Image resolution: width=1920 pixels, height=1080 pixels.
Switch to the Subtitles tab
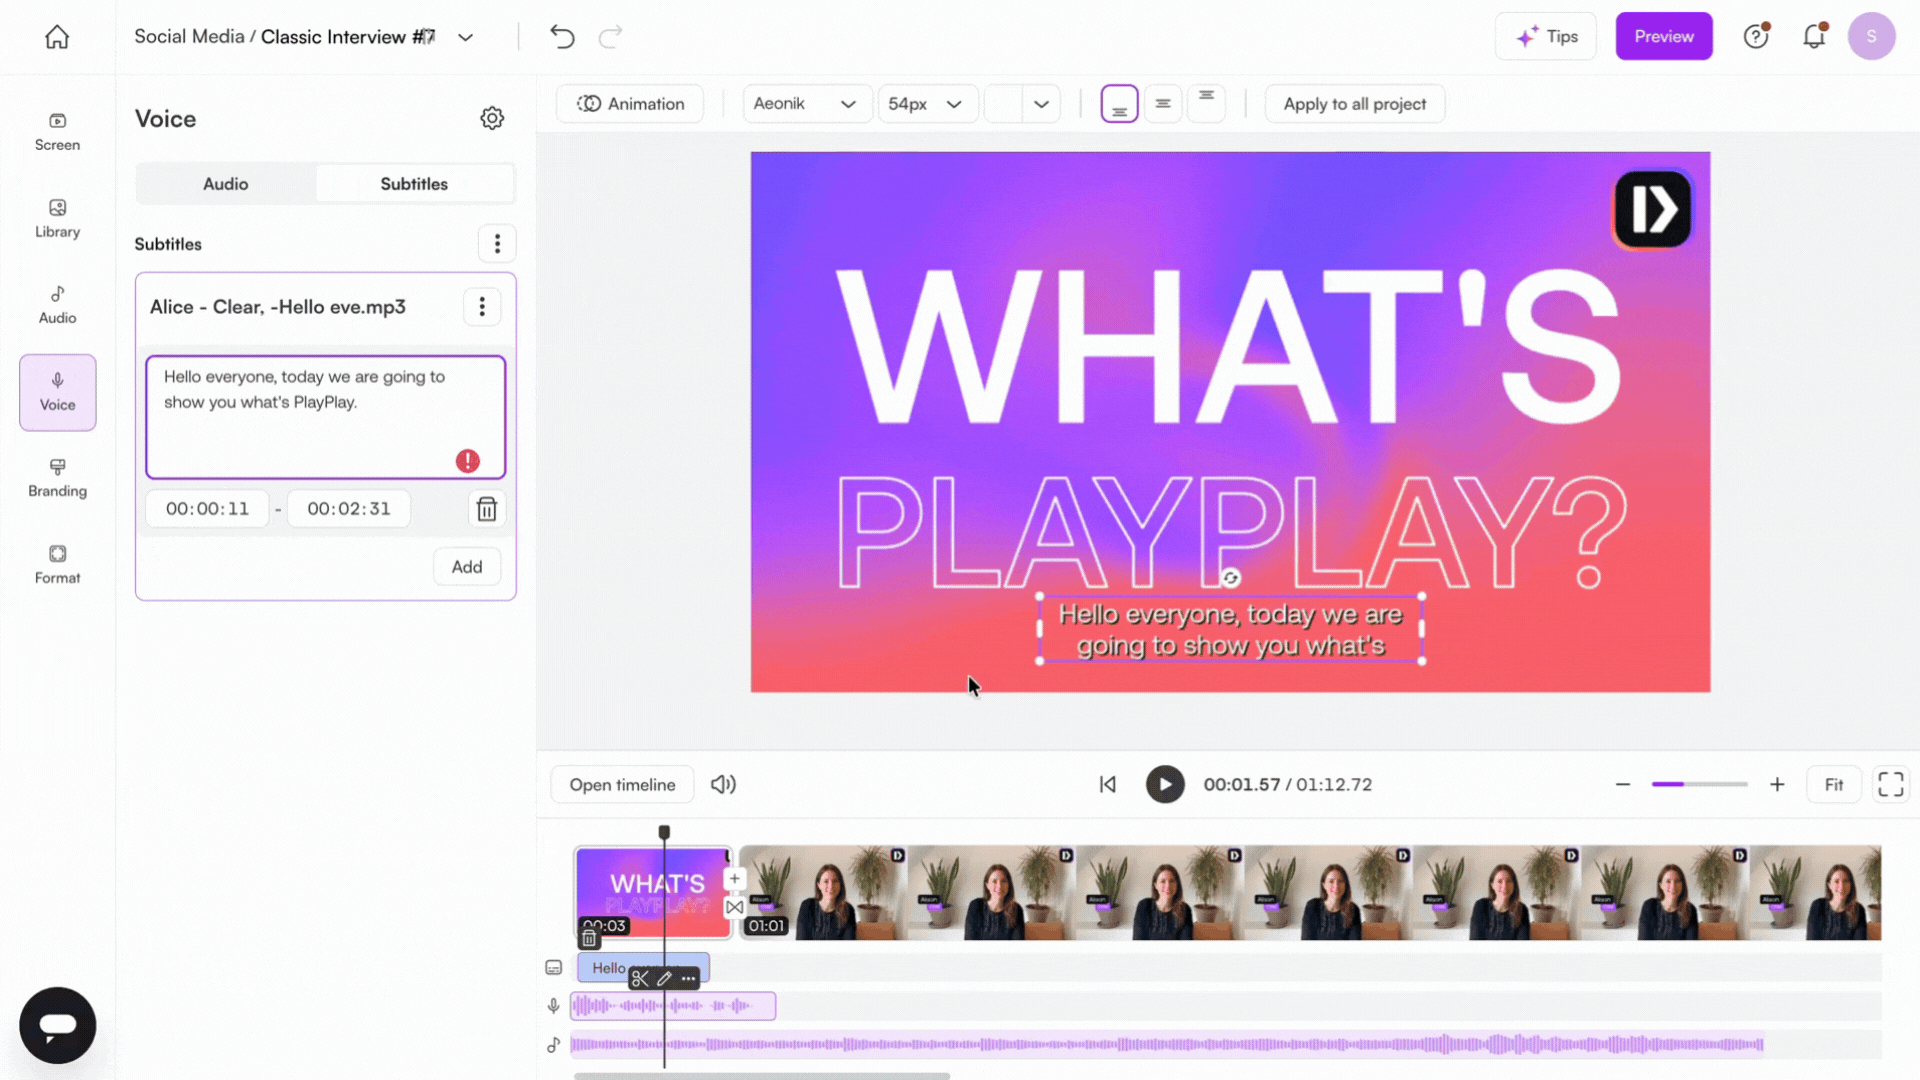pyautogui.click(x=414, y=184)
